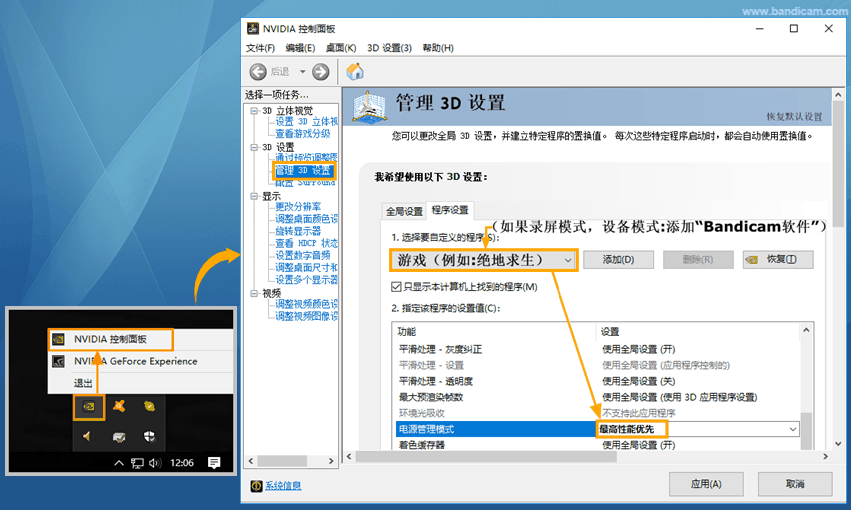Image resolution: width=851 pixels, height=510 pixels.
Task: Click the network icon in taskbar
Action: coord(137,463)
